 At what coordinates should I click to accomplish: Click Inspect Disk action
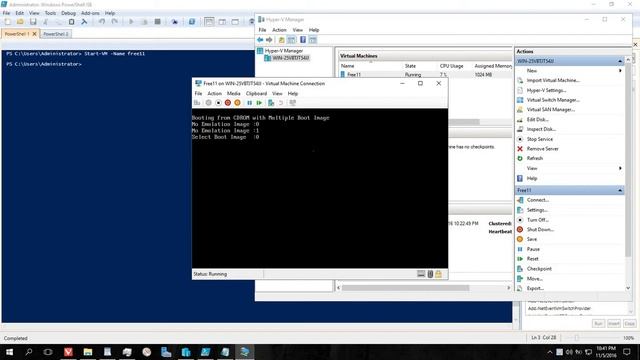[541, 129]
